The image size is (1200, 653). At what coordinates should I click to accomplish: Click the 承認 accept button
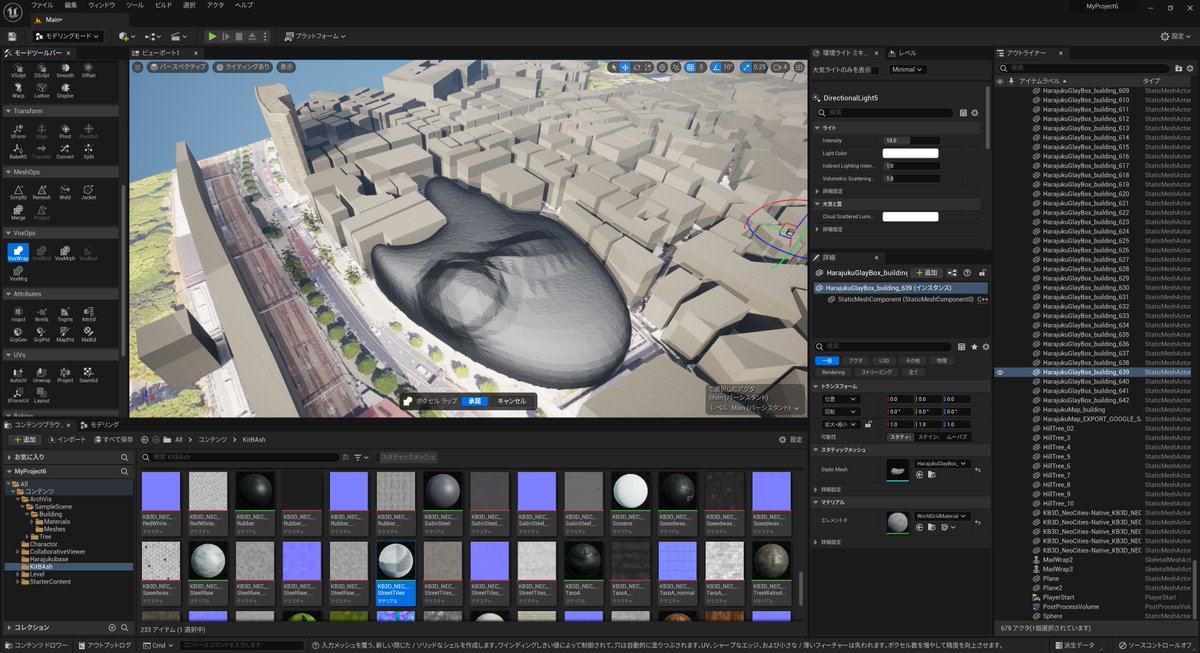[476, 400]
